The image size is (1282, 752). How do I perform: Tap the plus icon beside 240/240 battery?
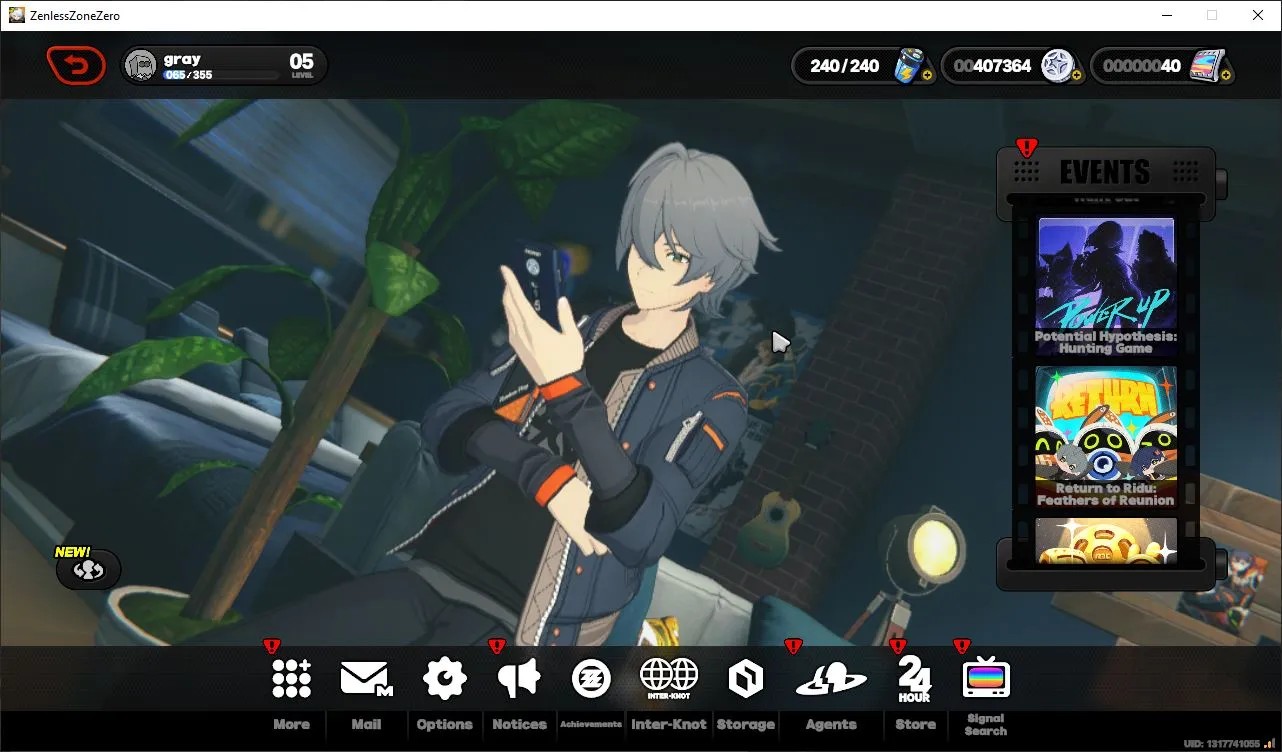(927, 75)
